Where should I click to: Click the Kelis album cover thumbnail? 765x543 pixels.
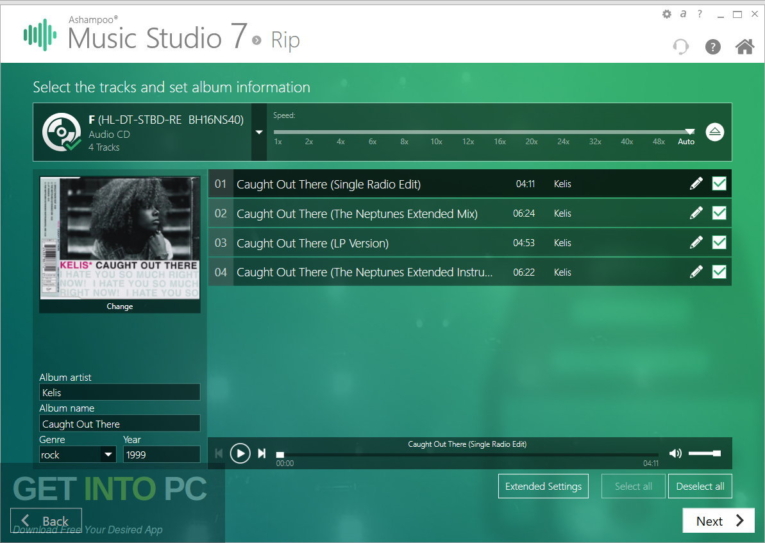120,238
